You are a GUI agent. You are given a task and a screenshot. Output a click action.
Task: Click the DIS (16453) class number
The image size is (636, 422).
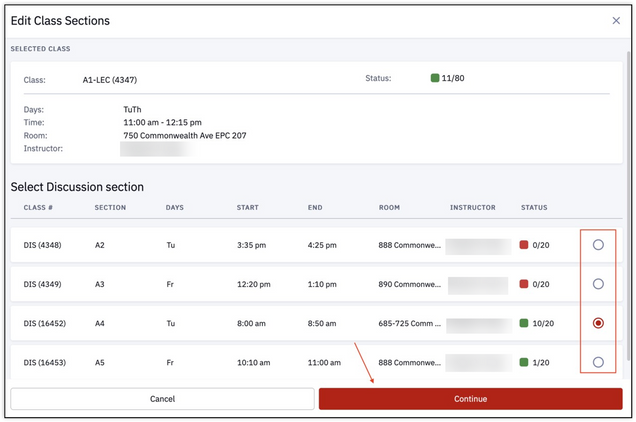click(45, 362)
